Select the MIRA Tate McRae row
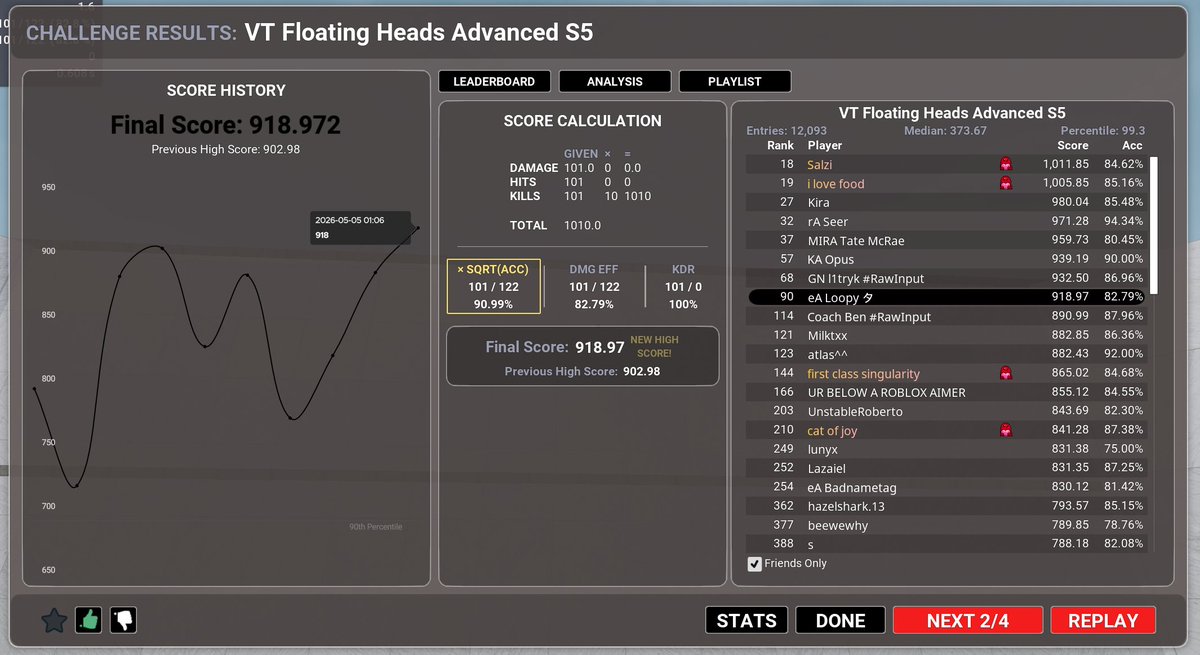 point(947,240)
